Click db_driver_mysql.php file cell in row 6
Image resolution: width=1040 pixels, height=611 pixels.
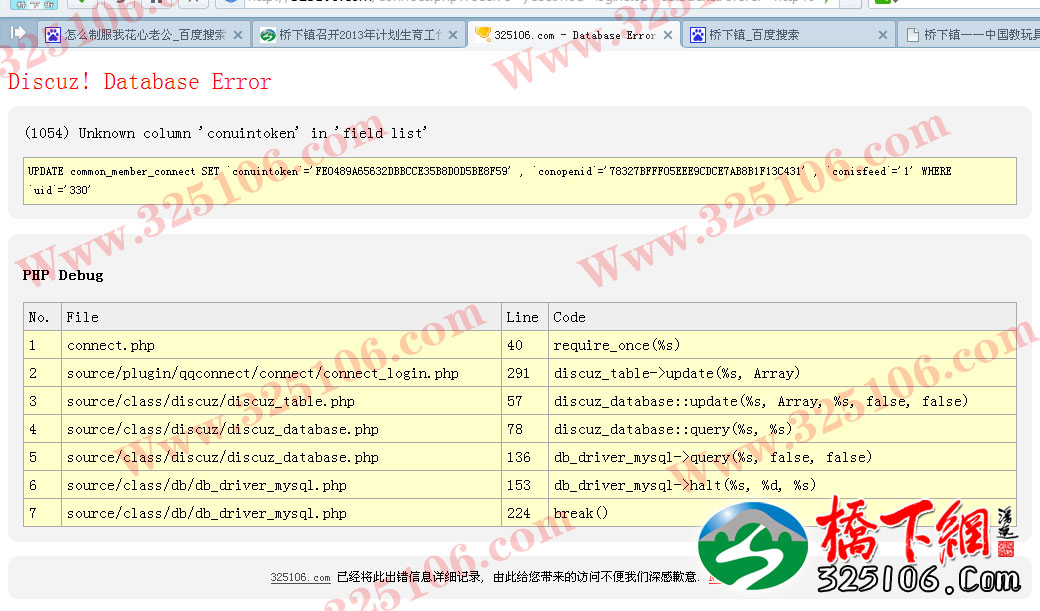pos(281,485)
